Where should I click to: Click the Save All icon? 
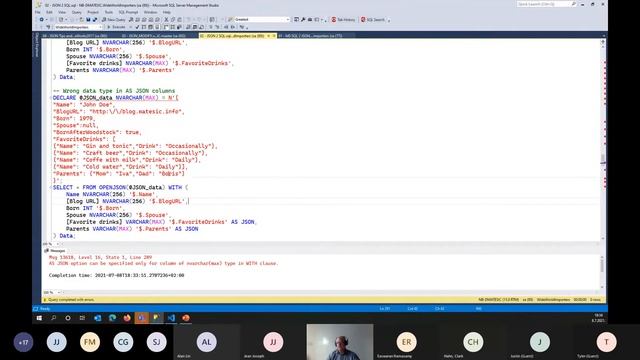click(95, 20)
